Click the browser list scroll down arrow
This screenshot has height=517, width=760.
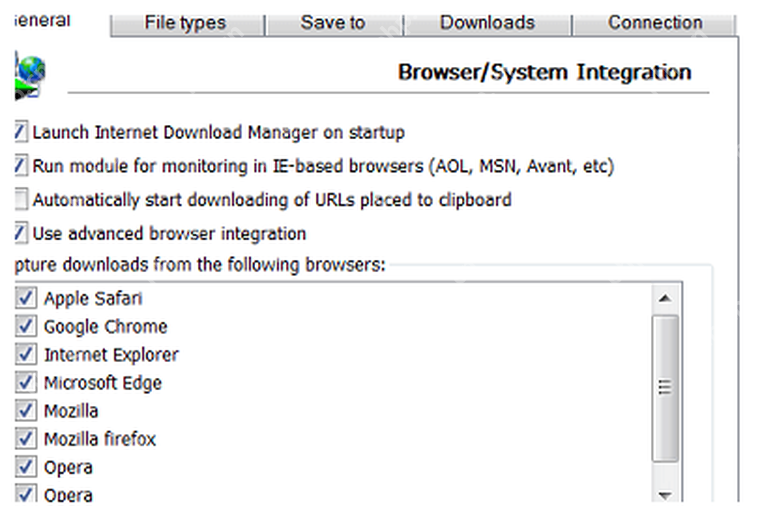pyautogui.click(x=665, y=494)
